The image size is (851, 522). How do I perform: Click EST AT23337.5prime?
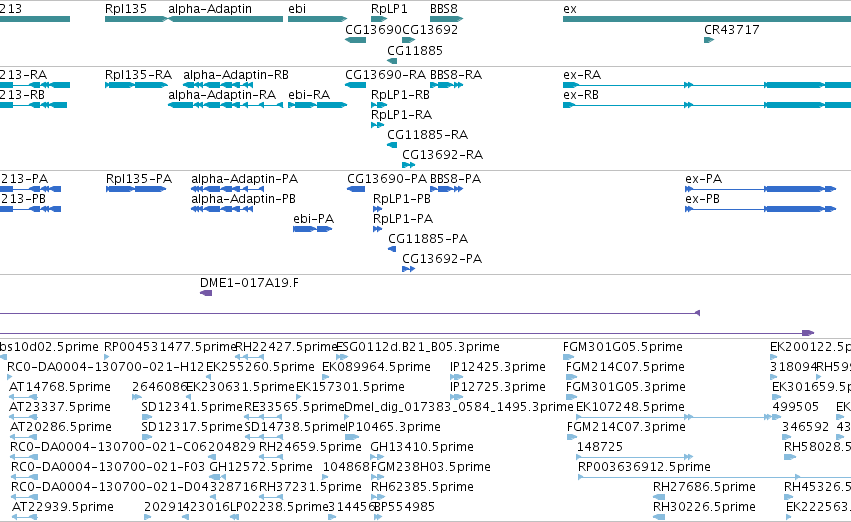60,407
